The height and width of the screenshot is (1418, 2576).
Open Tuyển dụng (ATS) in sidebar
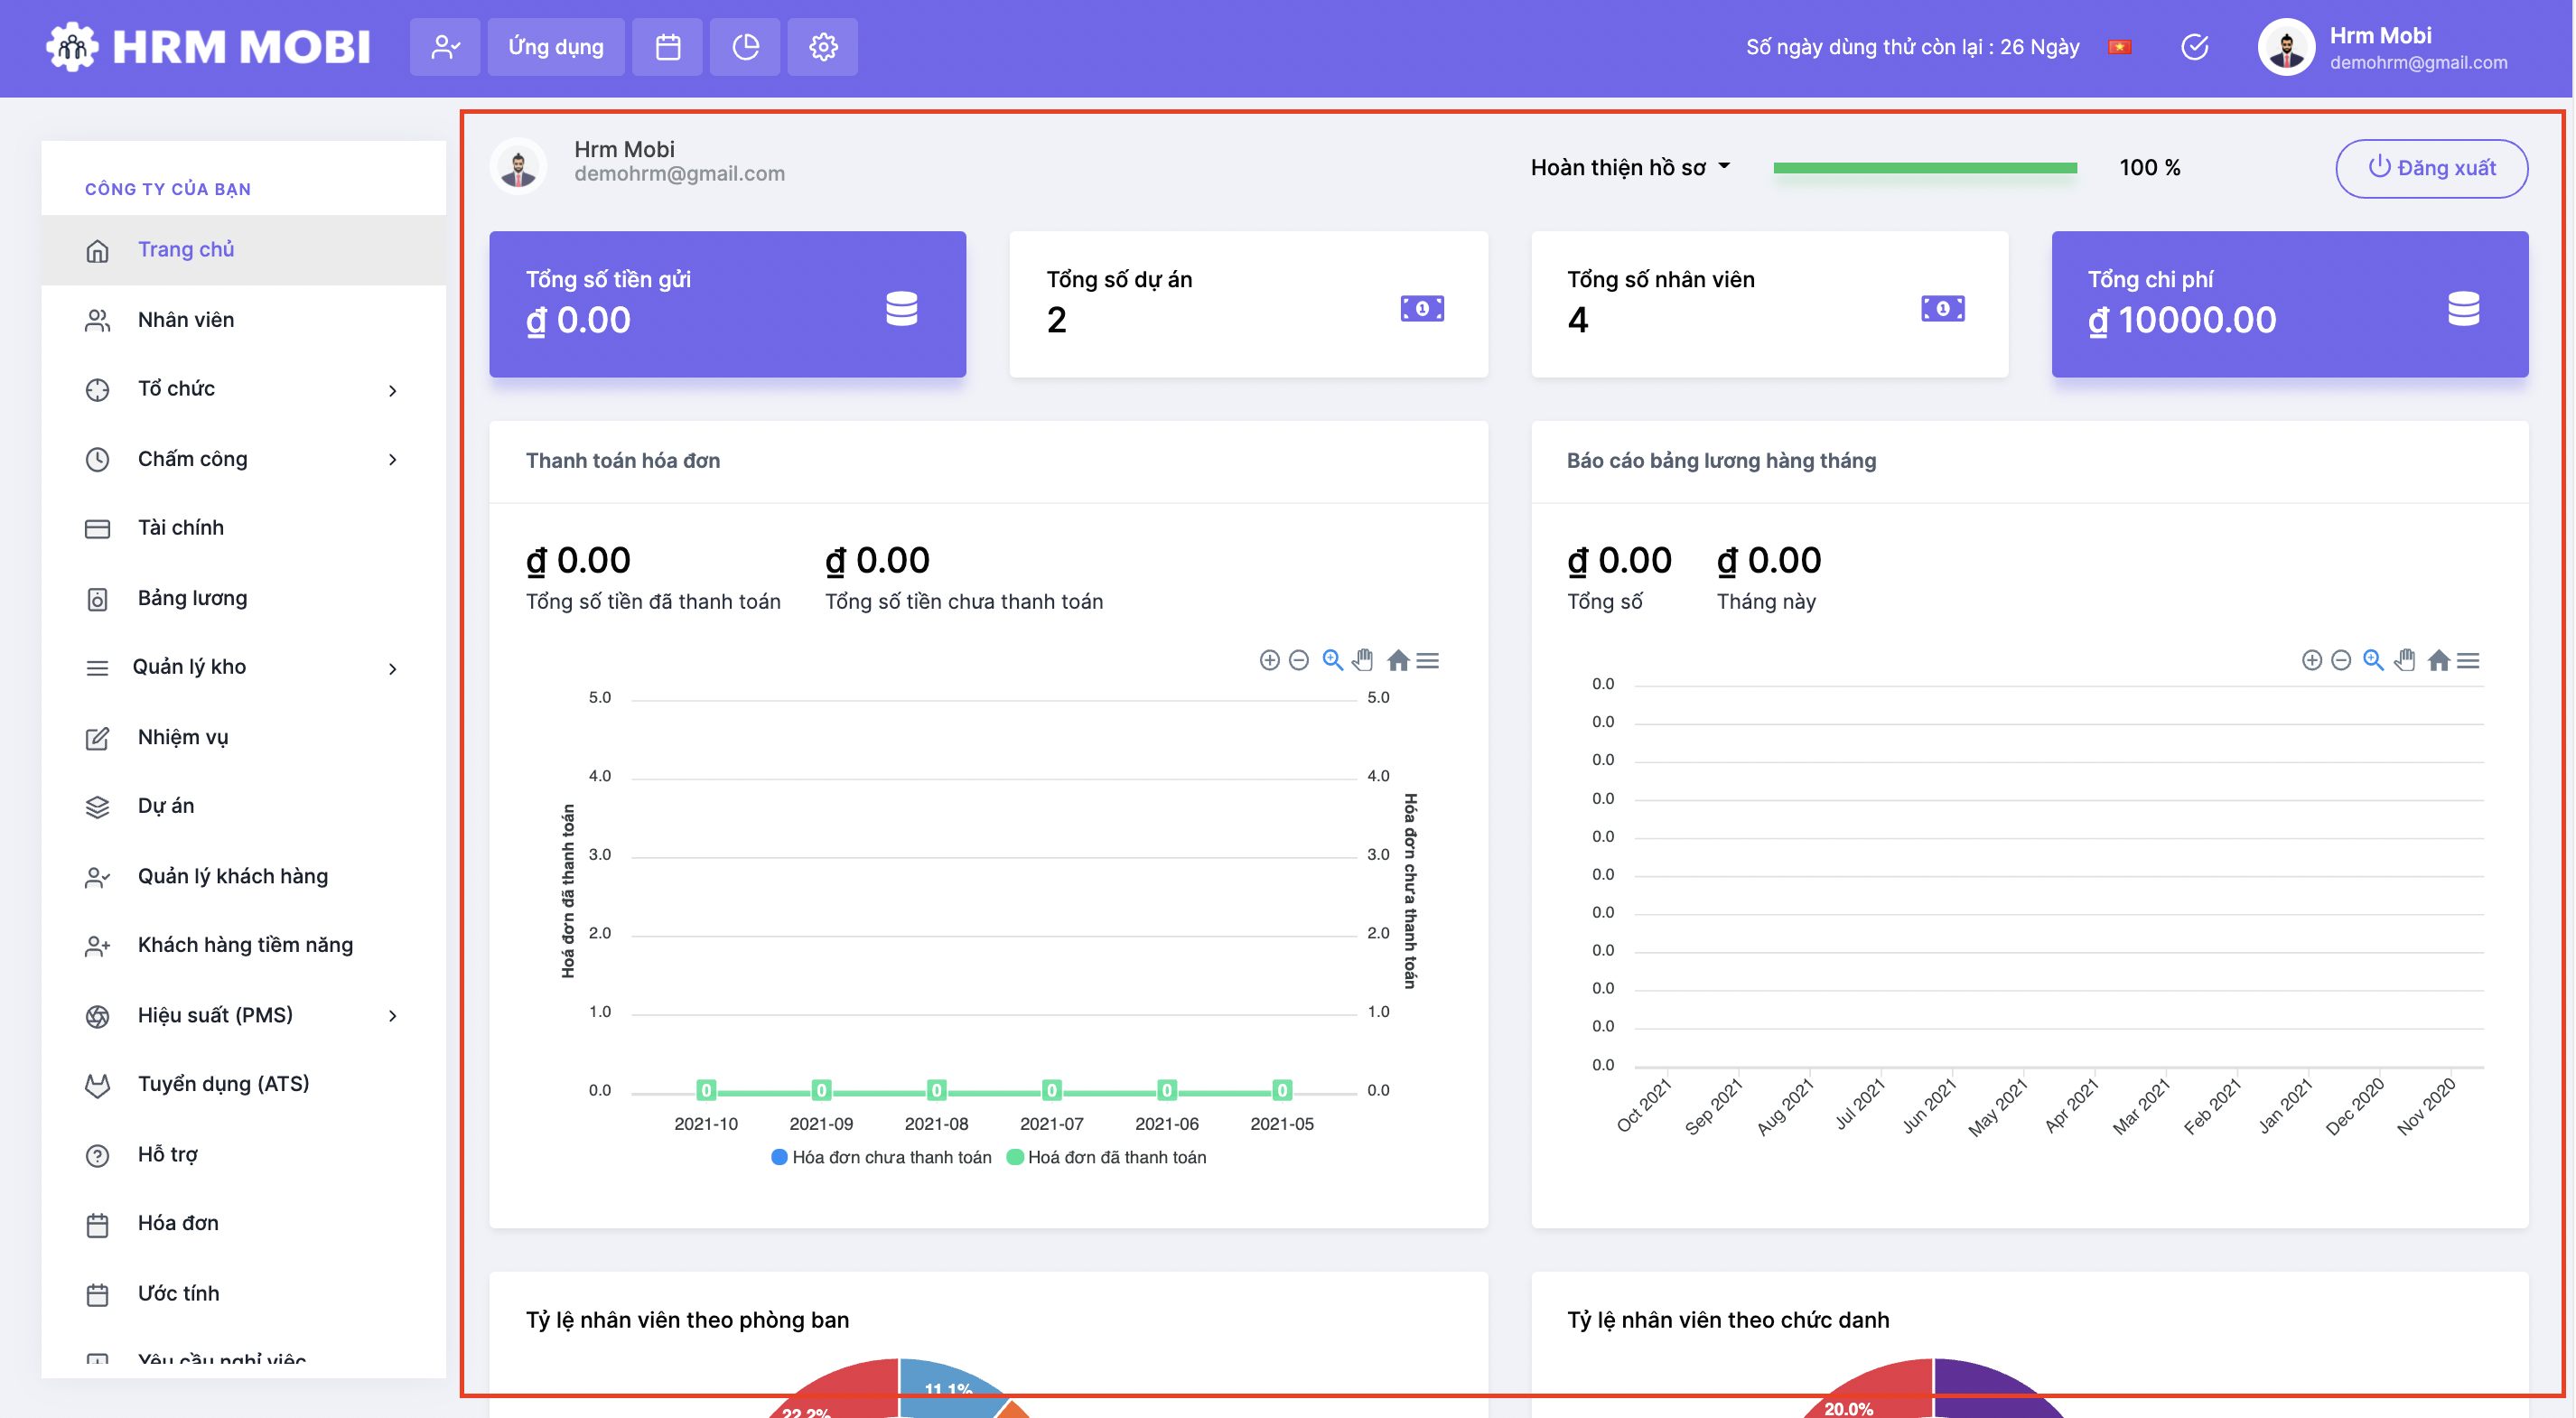click(243, 1083)
